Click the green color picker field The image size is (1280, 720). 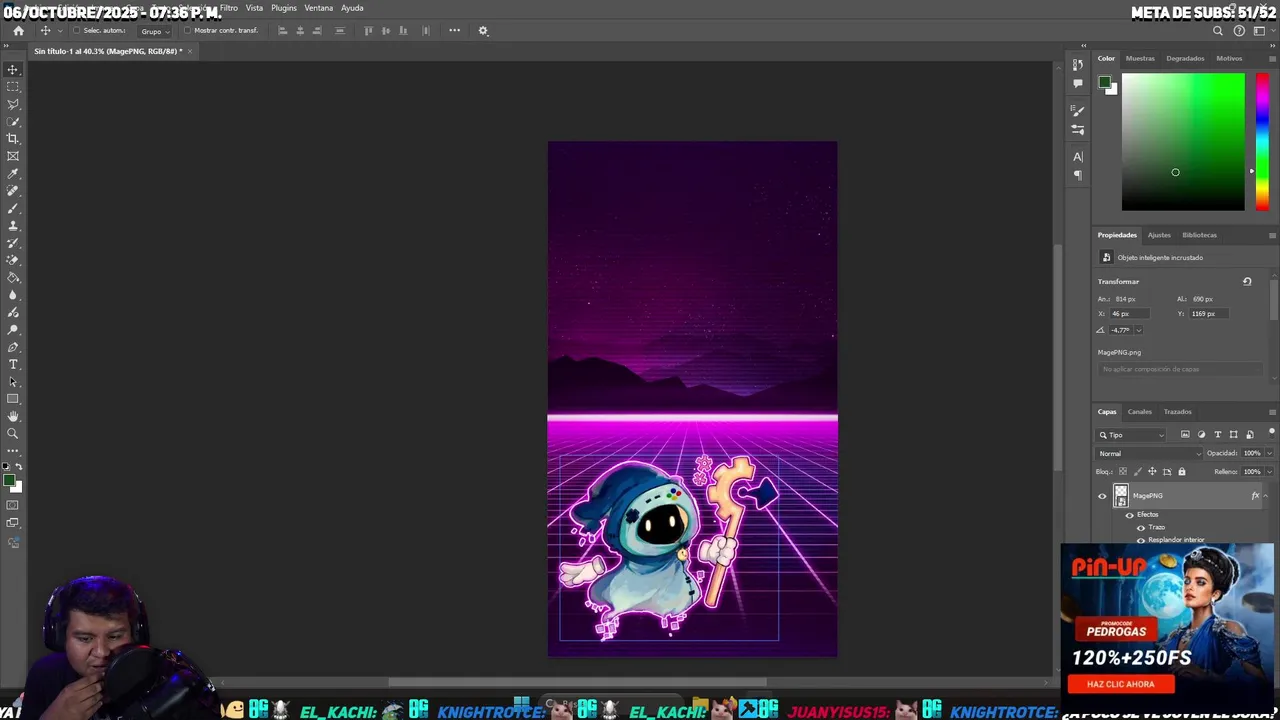[1183, 142]
